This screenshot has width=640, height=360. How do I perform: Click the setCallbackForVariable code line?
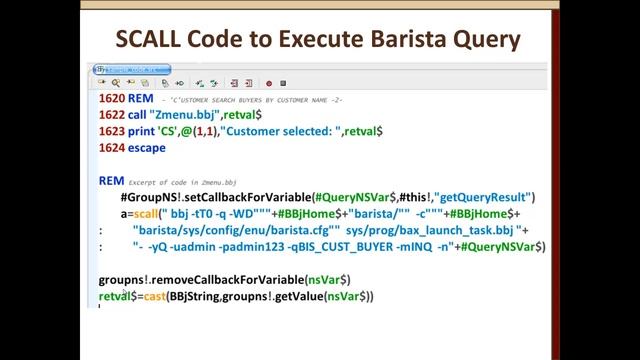[328, 198]
